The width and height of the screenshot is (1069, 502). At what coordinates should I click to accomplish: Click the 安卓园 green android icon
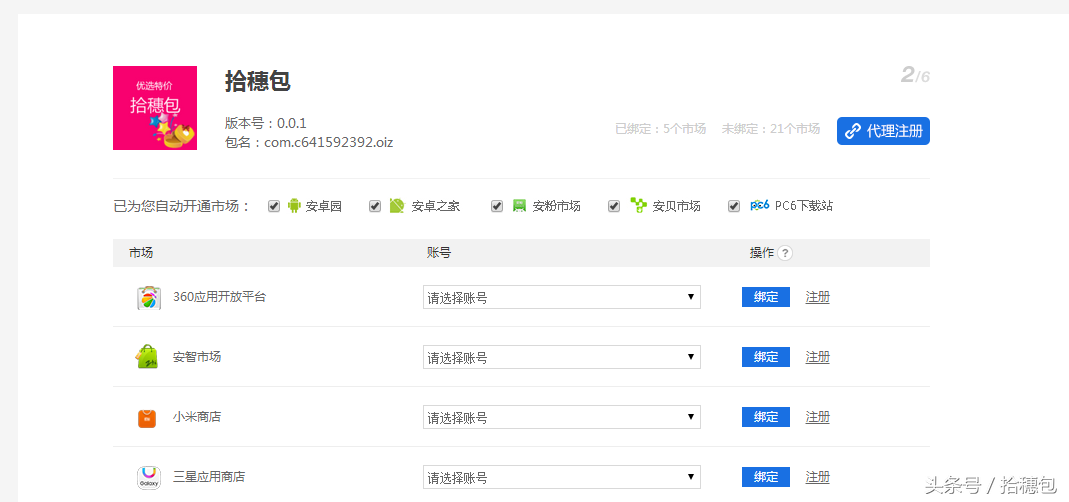tap(294, 205)
